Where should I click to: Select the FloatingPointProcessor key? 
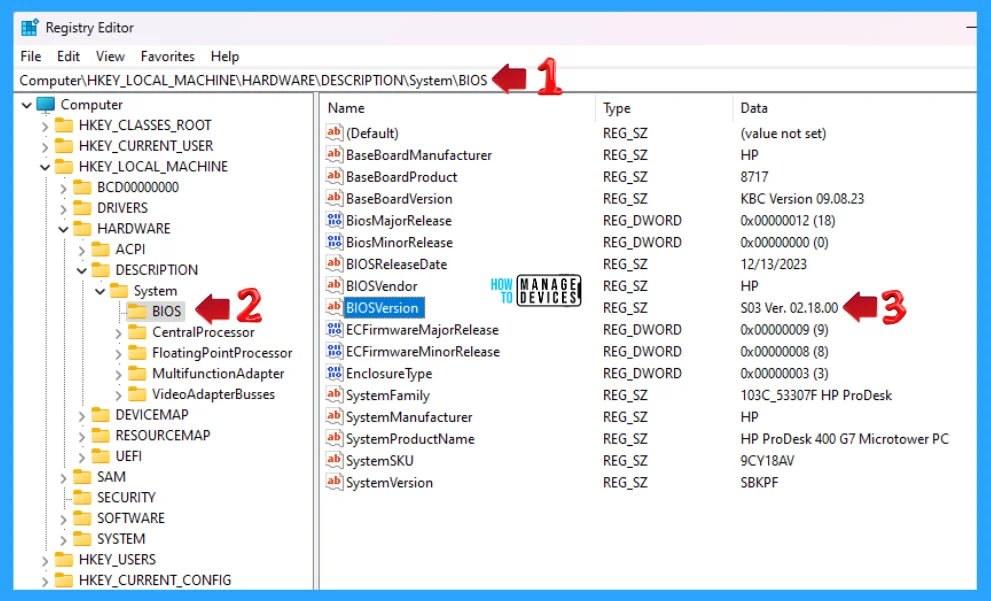pos(222,353)
